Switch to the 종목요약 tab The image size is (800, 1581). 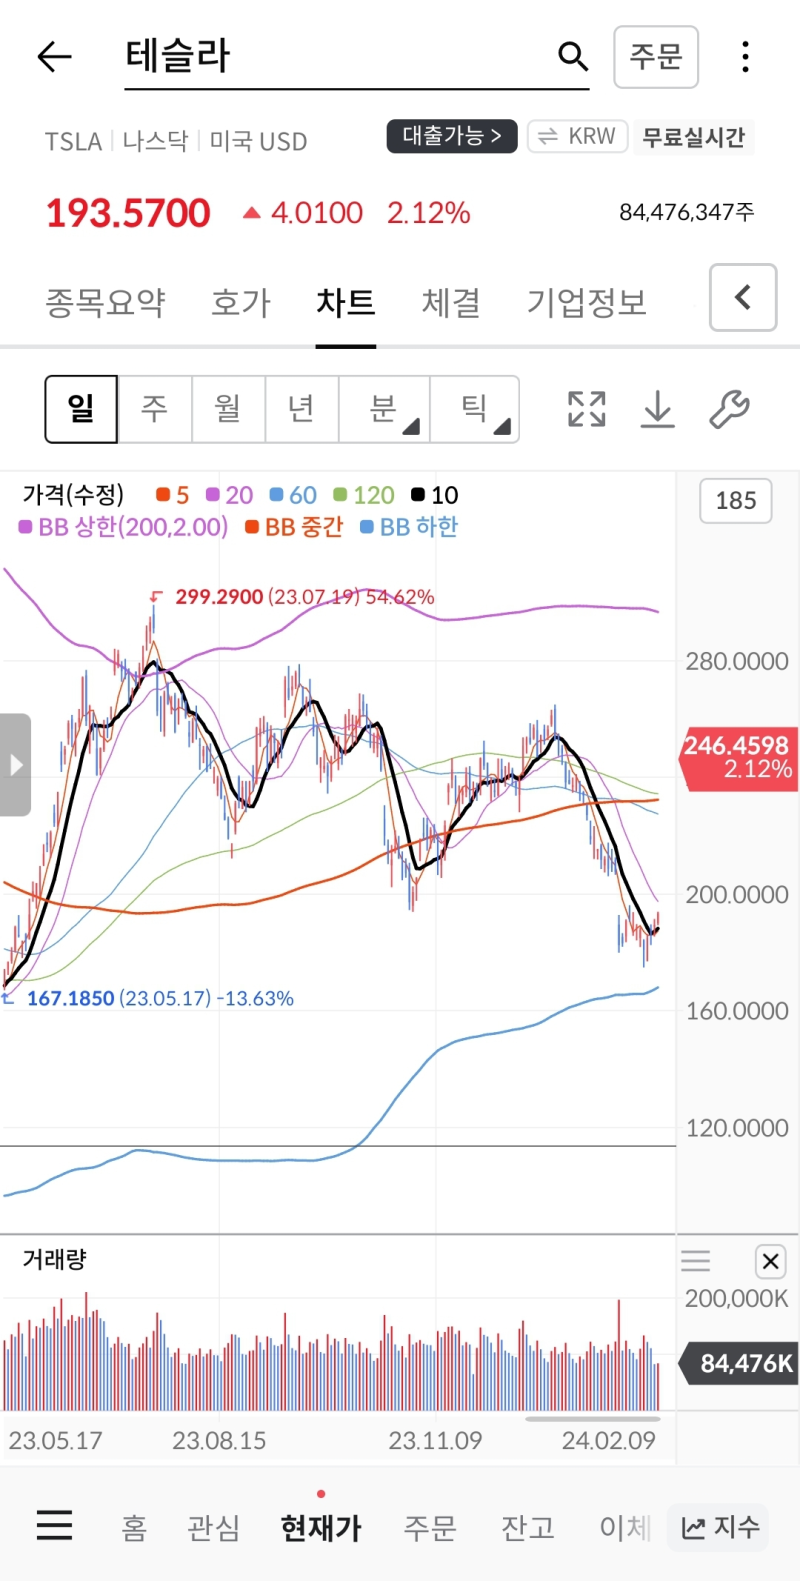click(105, 302)
